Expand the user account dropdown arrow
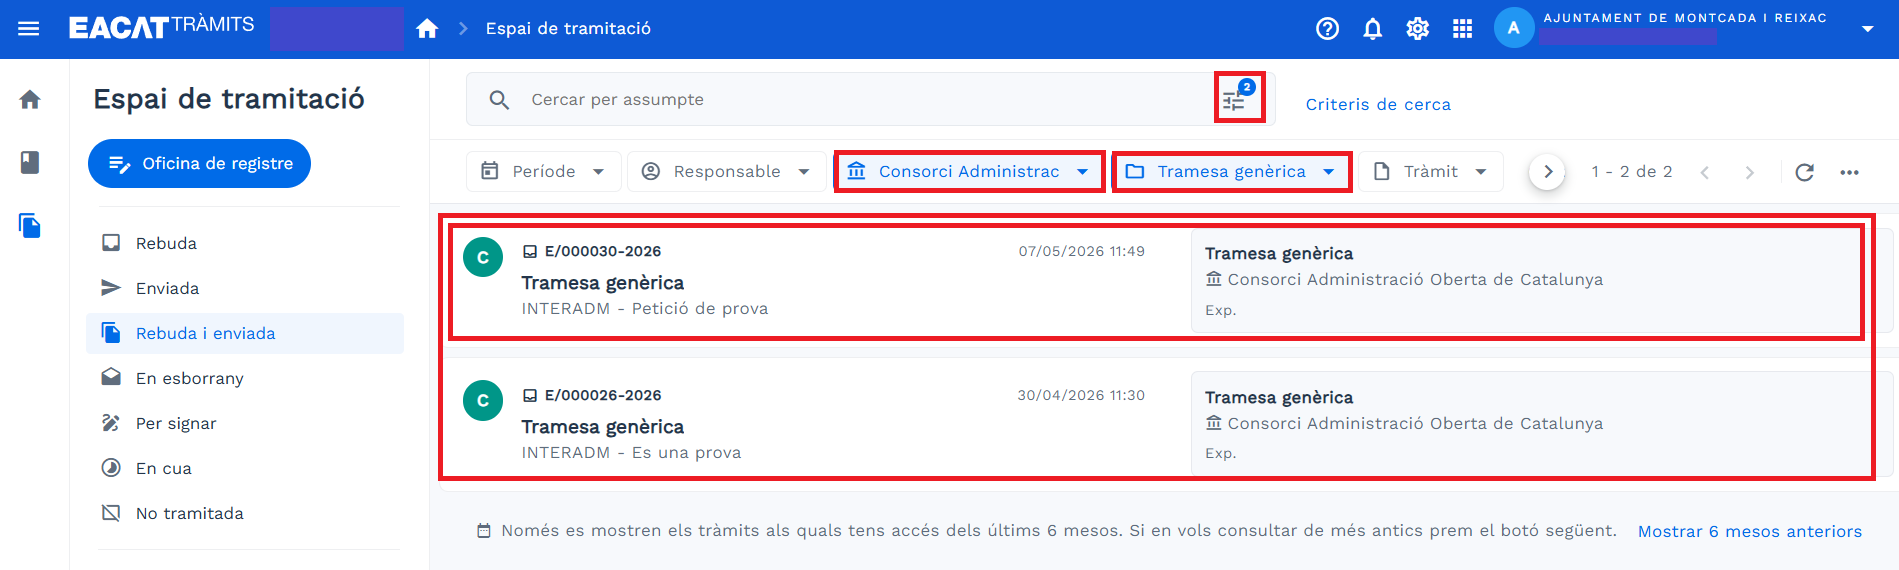Screen dimensions: 1899x570 tap(1867, 29)
